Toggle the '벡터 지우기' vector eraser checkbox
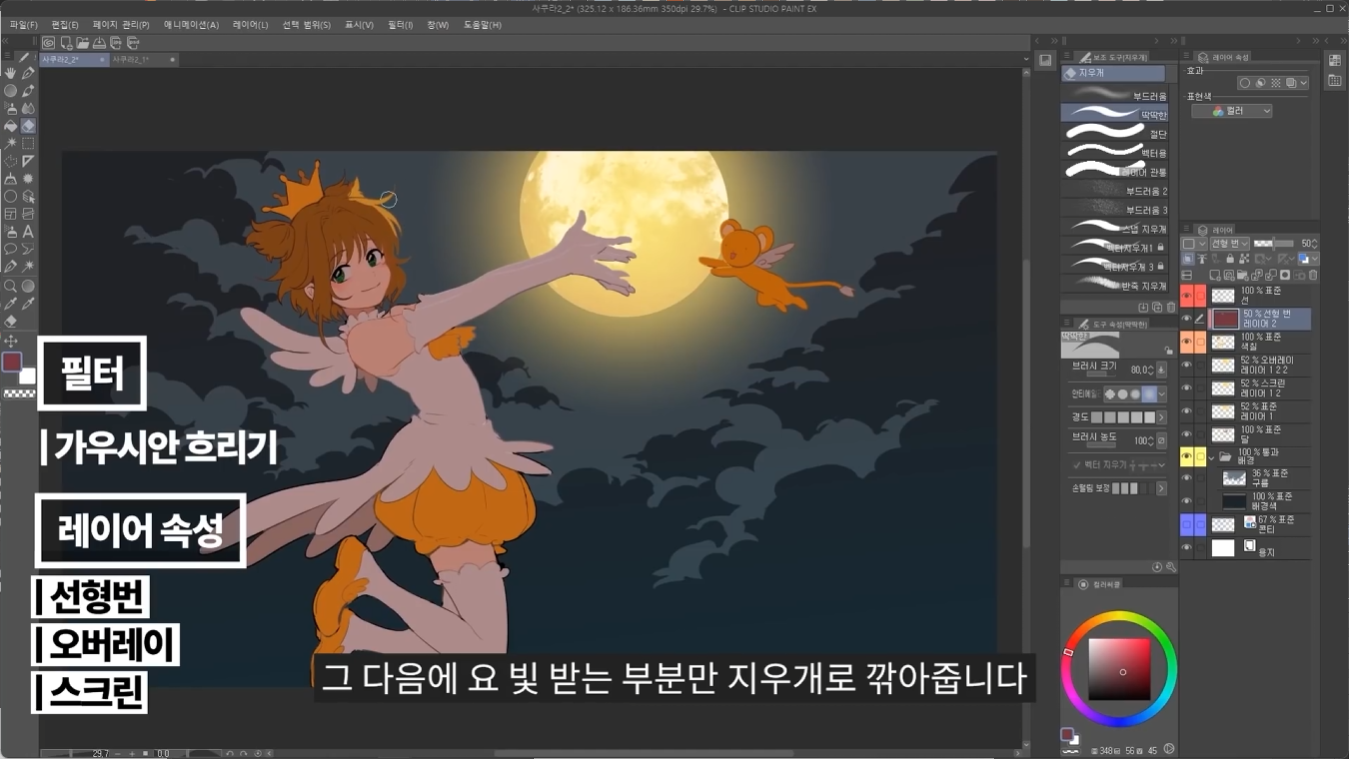1349x759 pixels. 1077,465
